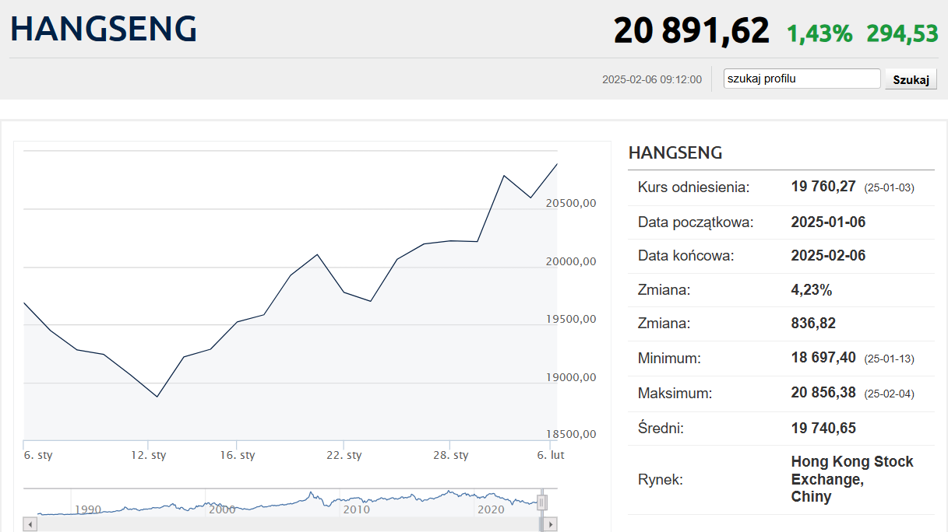Image resolution: width=948 pixels, height=532 pixels.
Task: Click the minimum value 18 697,40
Action: point(823,357)
